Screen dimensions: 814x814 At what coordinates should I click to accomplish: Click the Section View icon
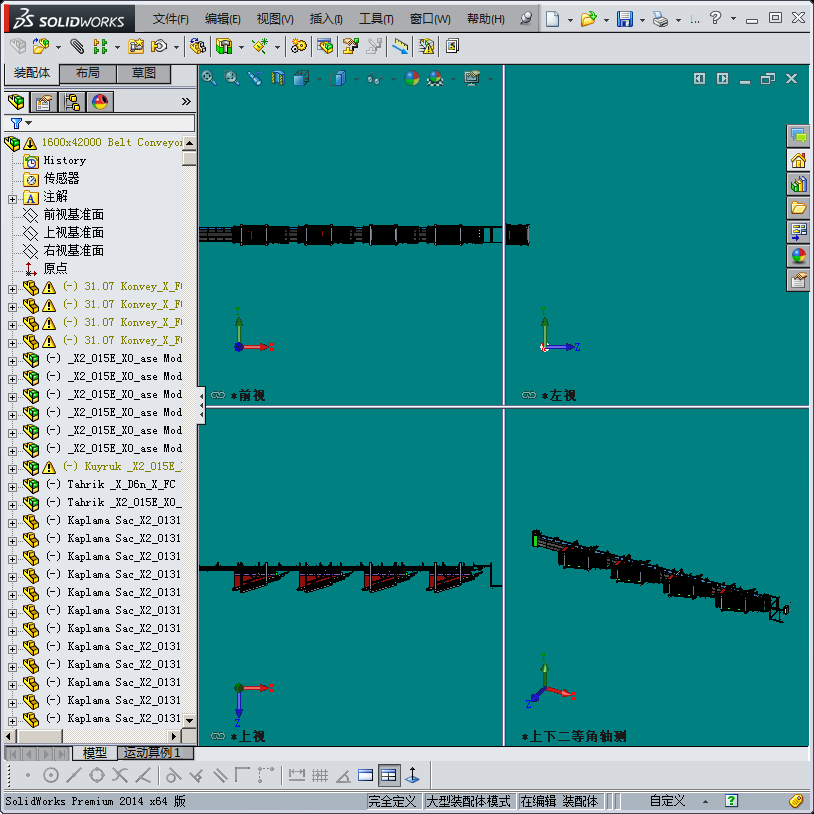click(x=278, y=78)
